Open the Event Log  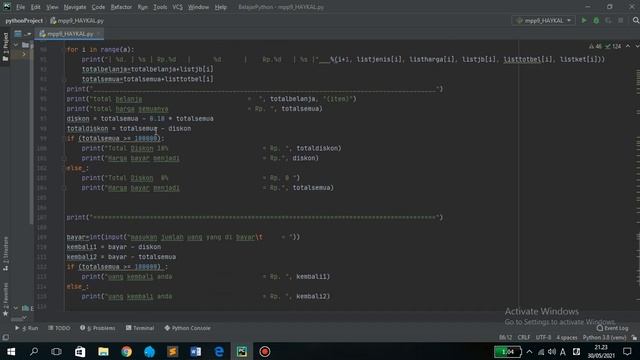tap(612, 328)
